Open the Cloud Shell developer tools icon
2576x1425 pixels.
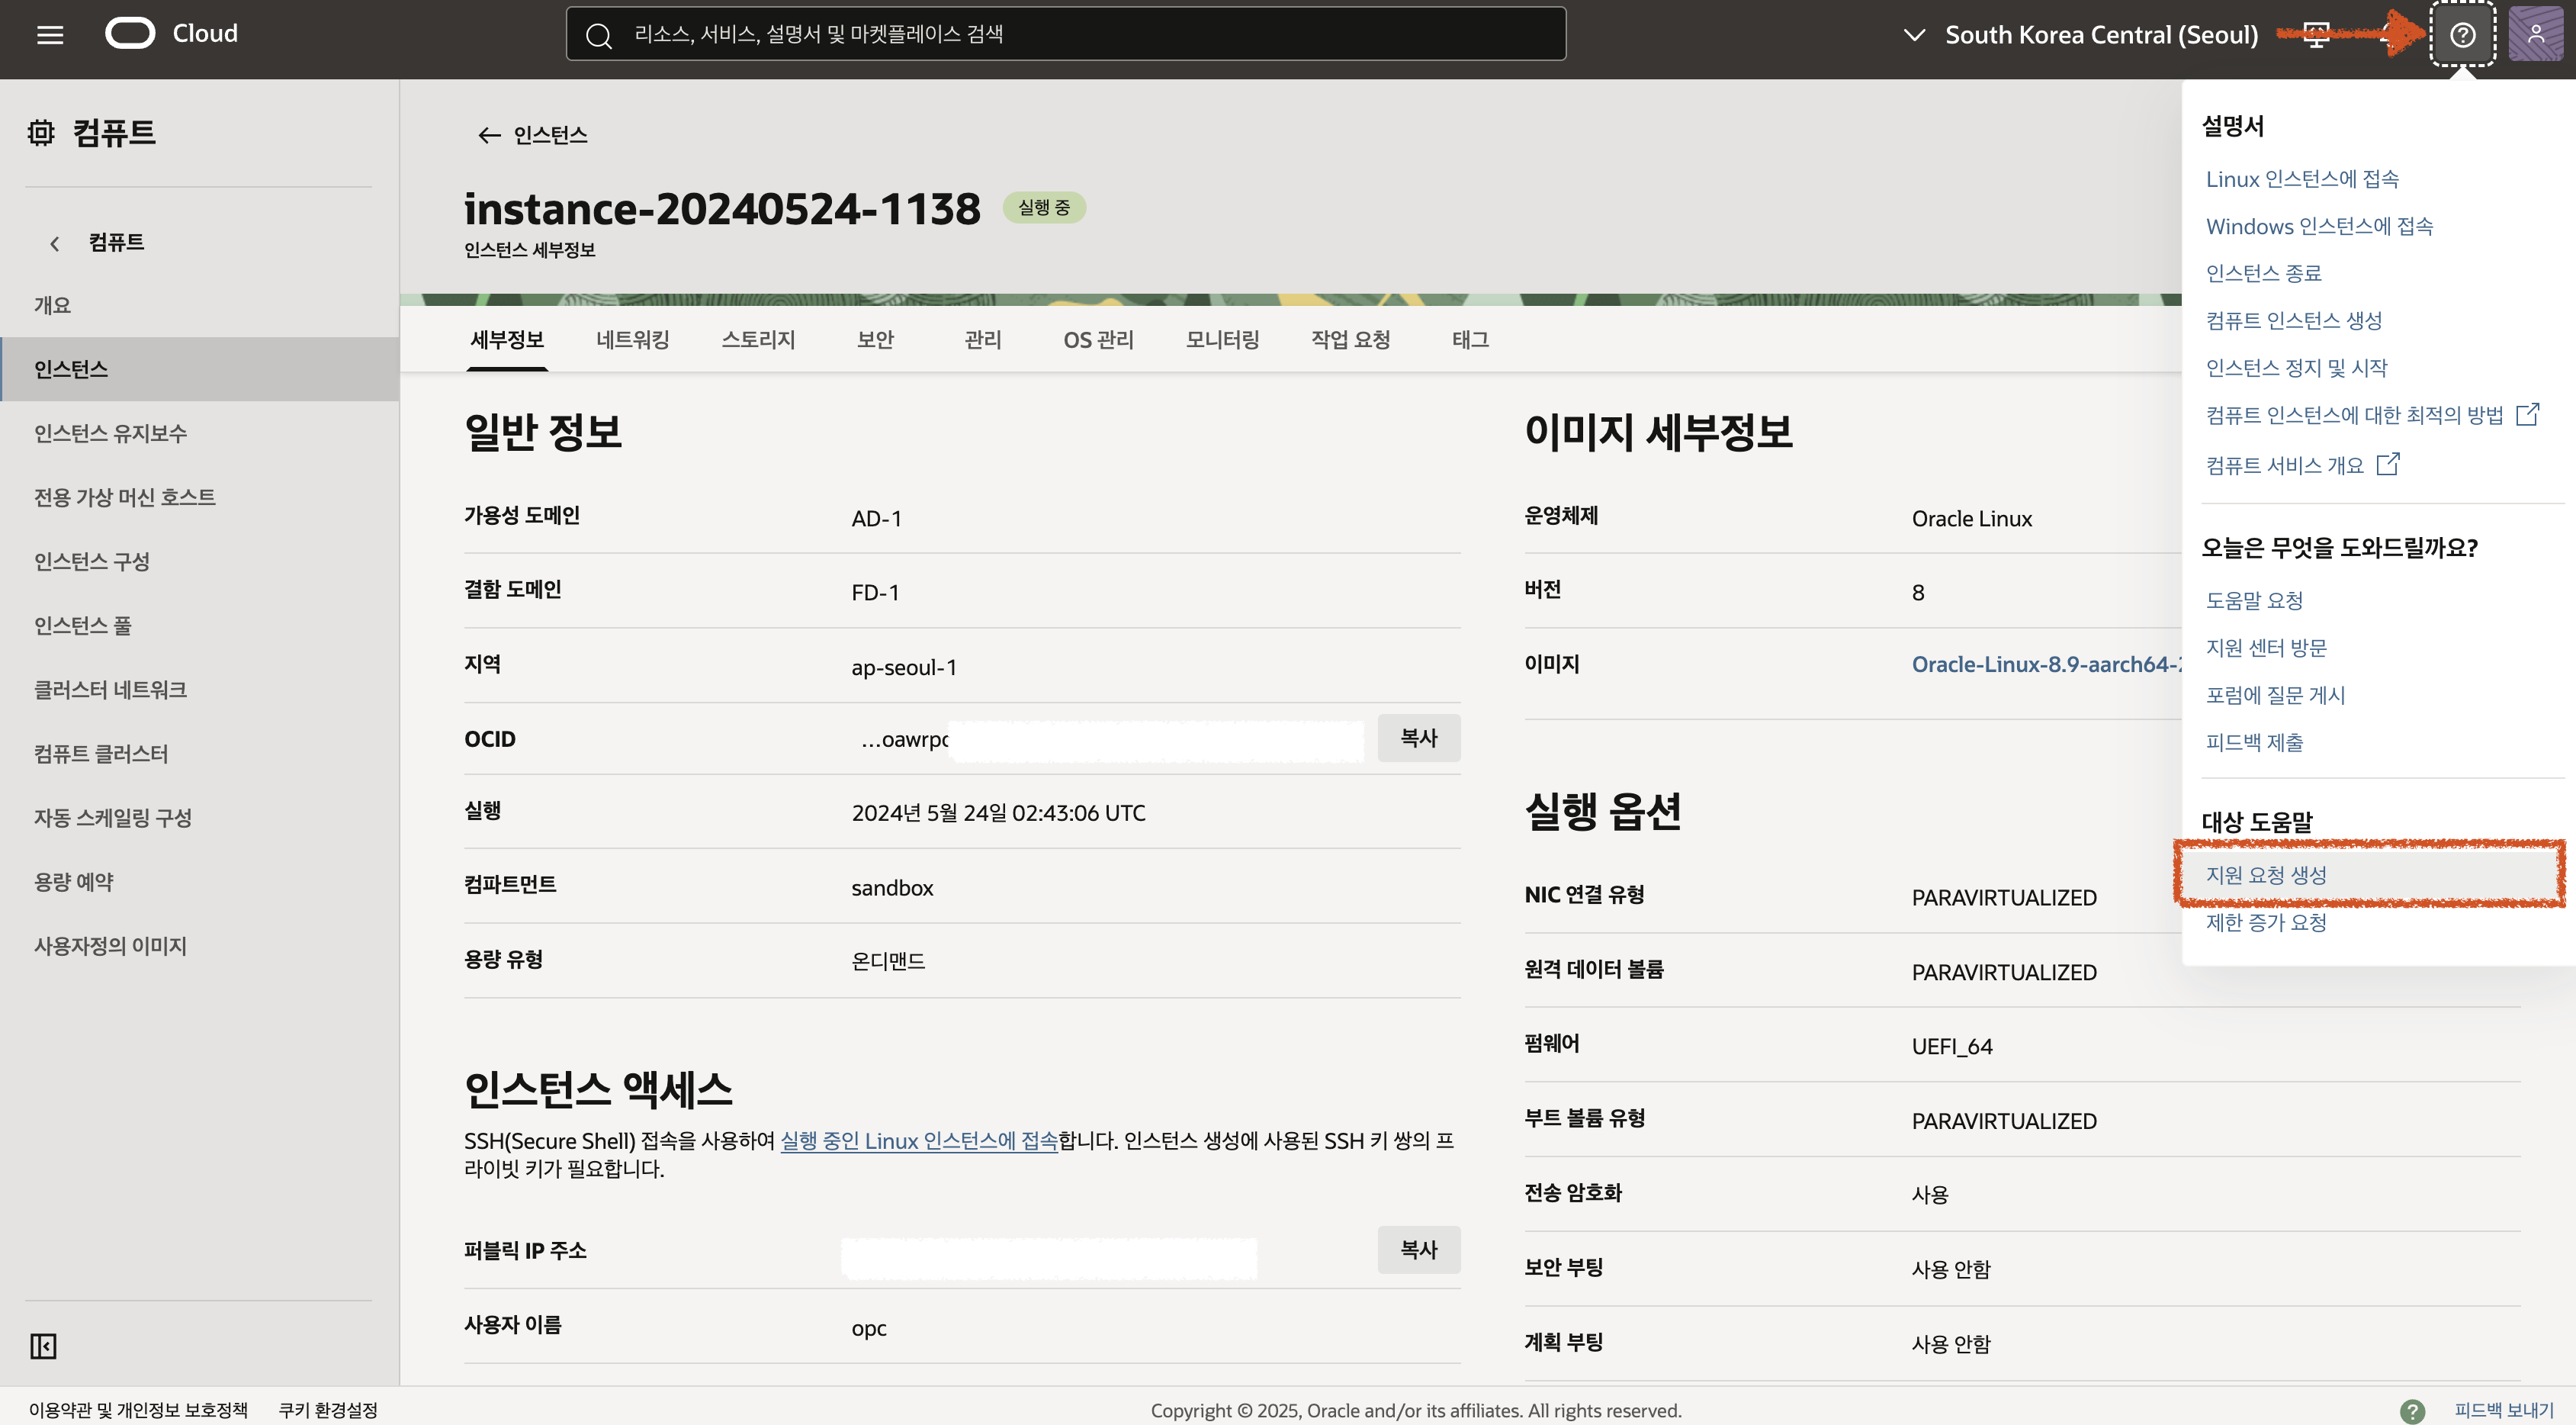click(x=2316, y=35)
